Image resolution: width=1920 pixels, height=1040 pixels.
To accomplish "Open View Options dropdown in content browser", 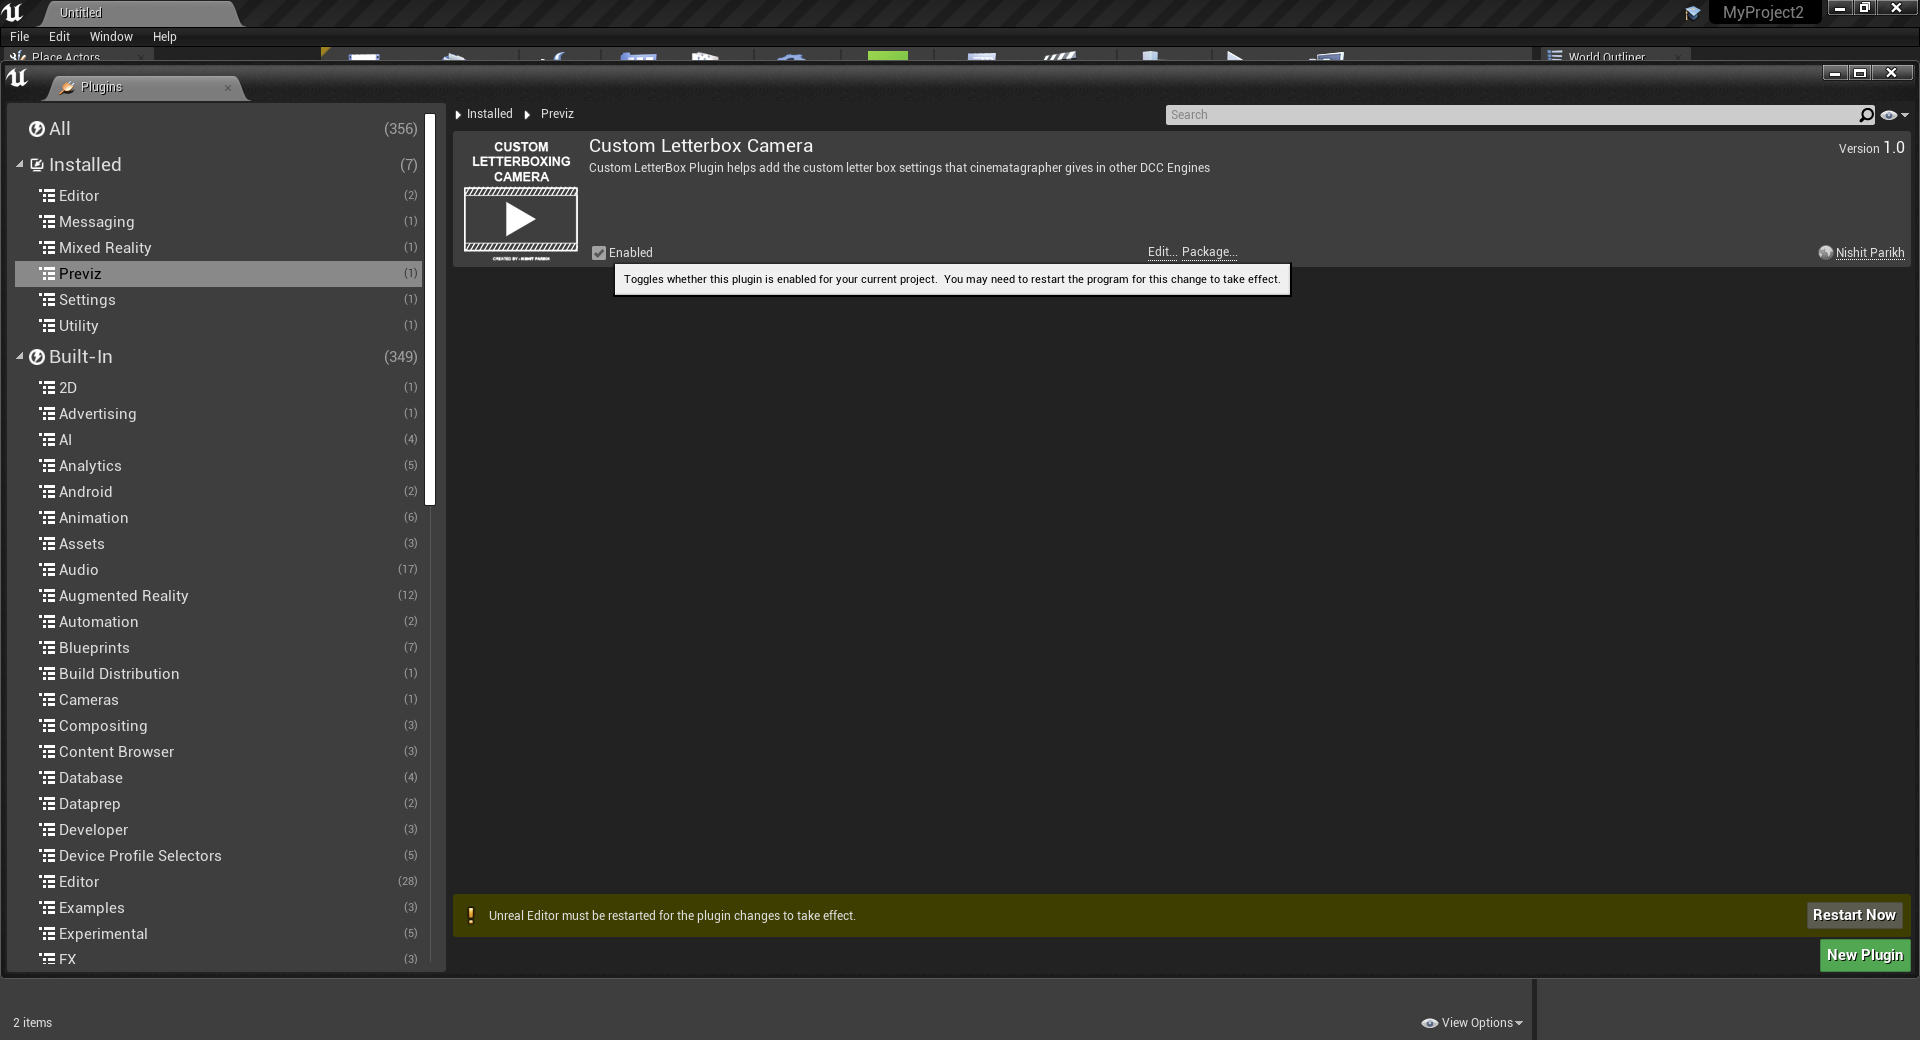I will (1472, 1023).
